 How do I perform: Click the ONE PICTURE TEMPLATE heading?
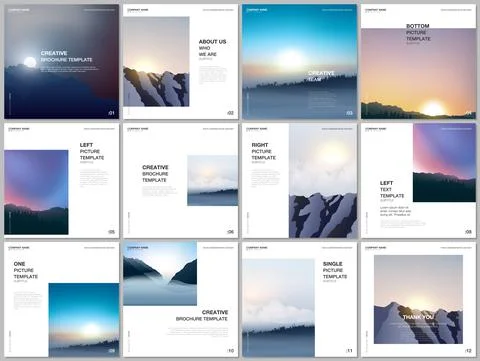(x=26, y=270)
